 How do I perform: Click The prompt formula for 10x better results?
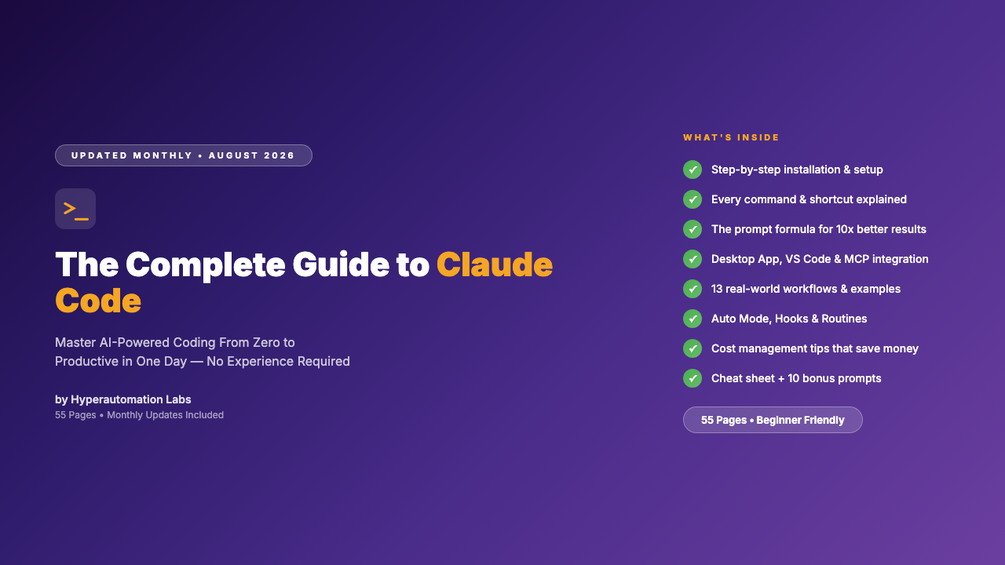pos(818,229)
